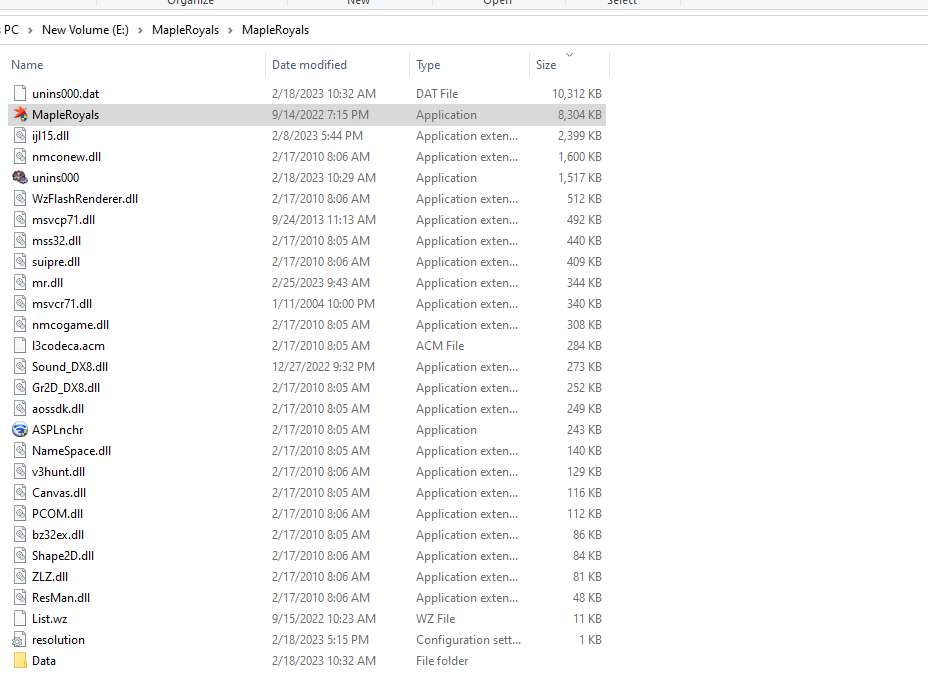Click the Sound_DX8.dll file icon
The image size is (928, 679).
(20, 367)
